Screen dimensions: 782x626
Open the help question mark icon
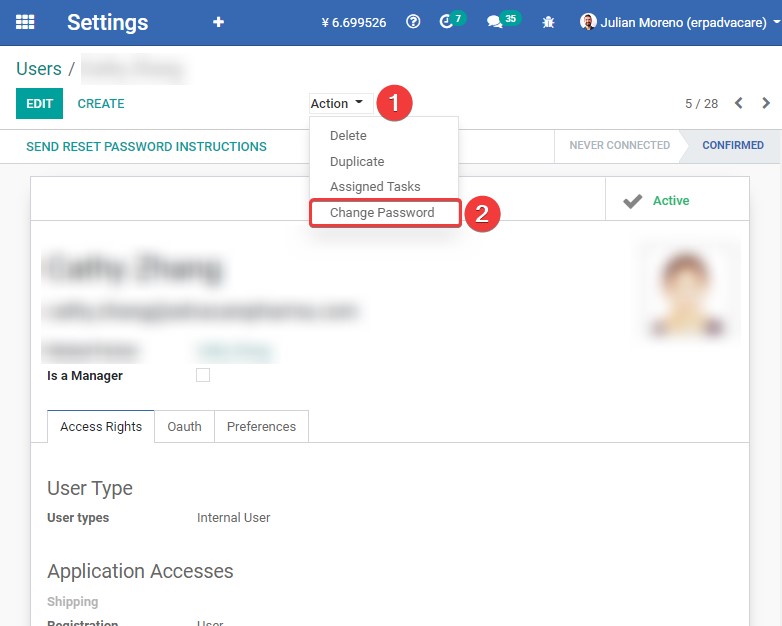click(413, 22)
